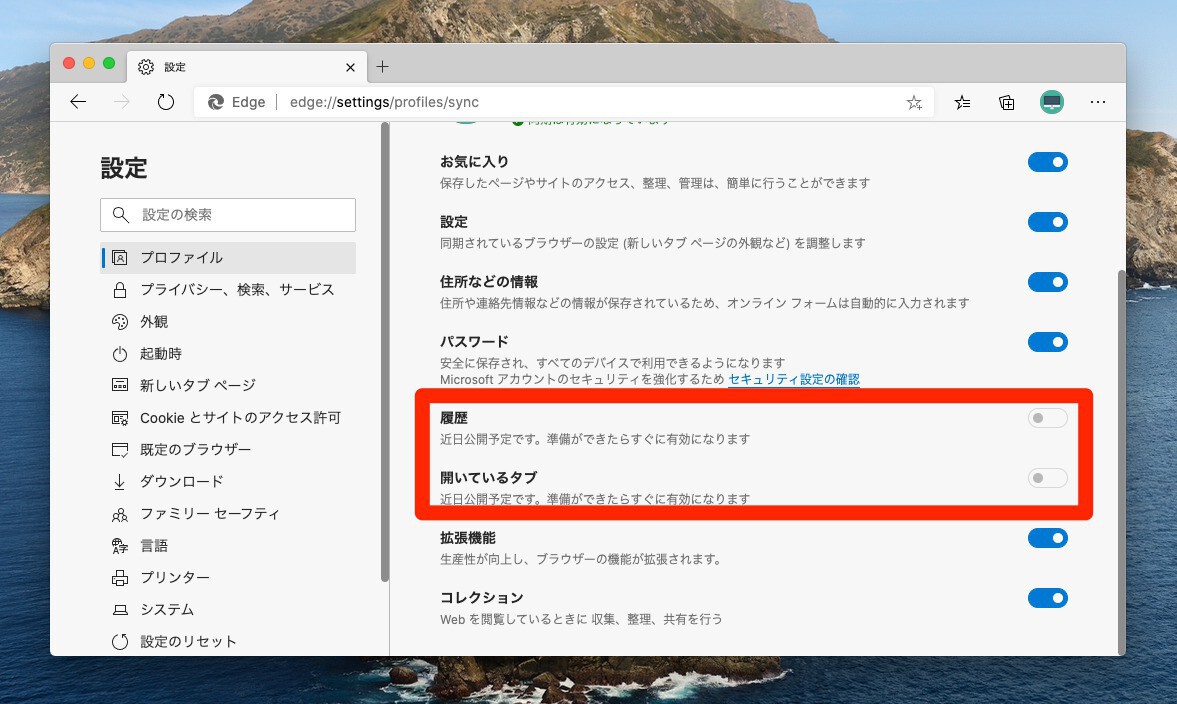Turn off the 拡張機能 sync toggle
This screenshot has height=704, width=1177.
coord(1047,538)
